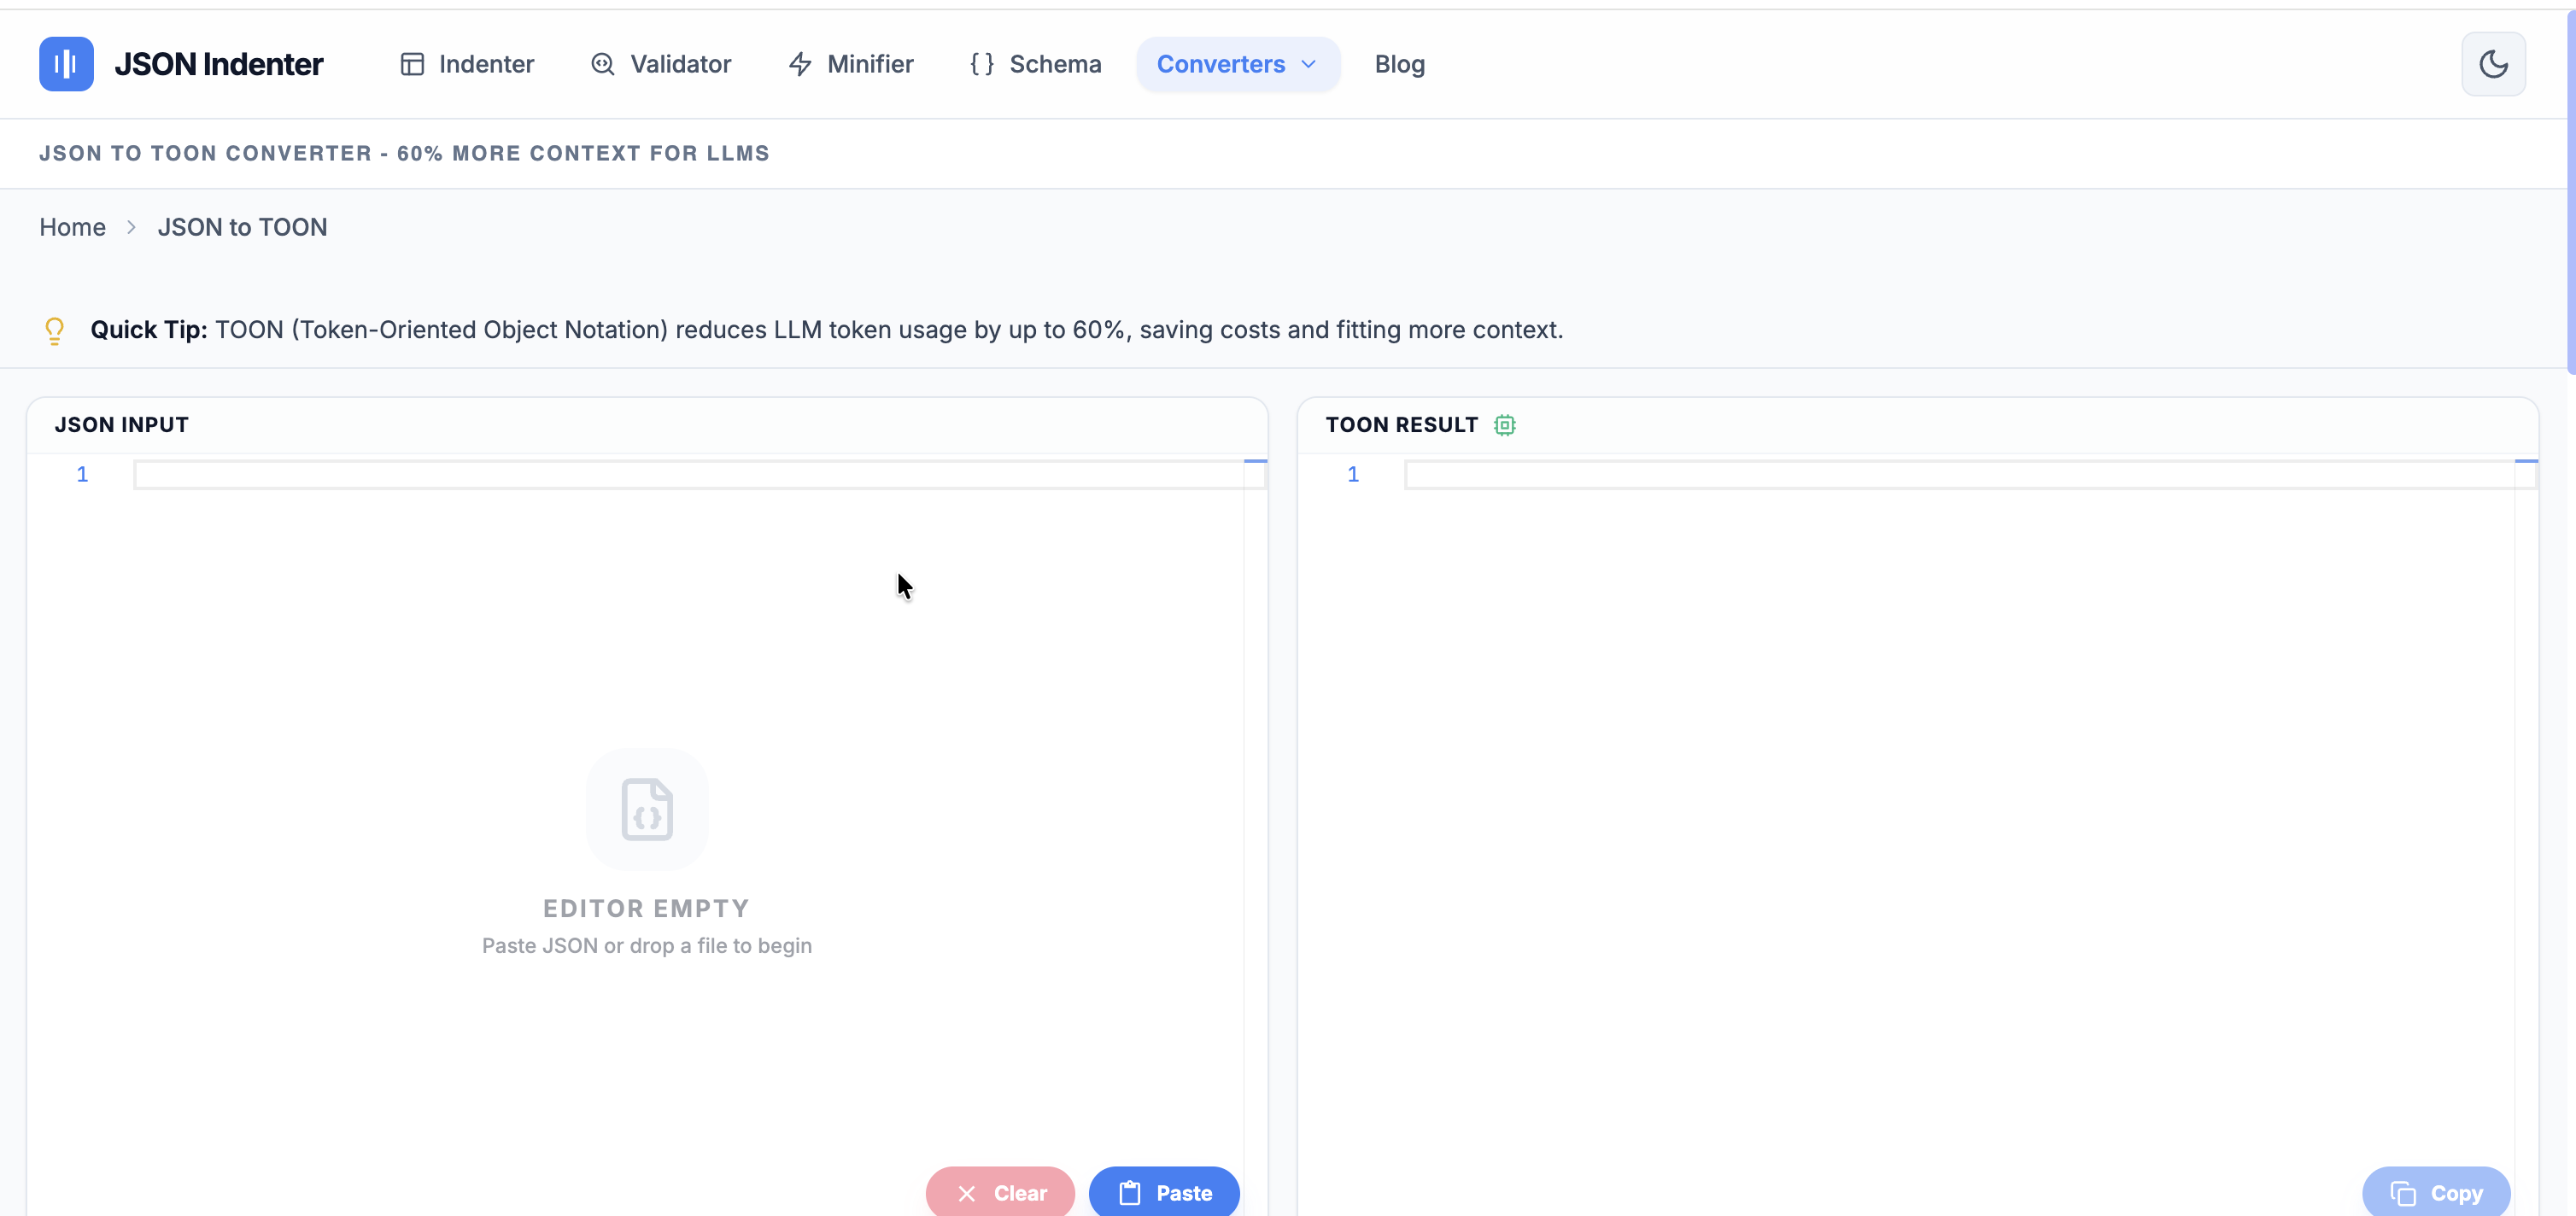Image resolution: width=2576 pixels, height=1216 pixels.
Task: Click the Validator magnifying glass icon
Action: 601,63
